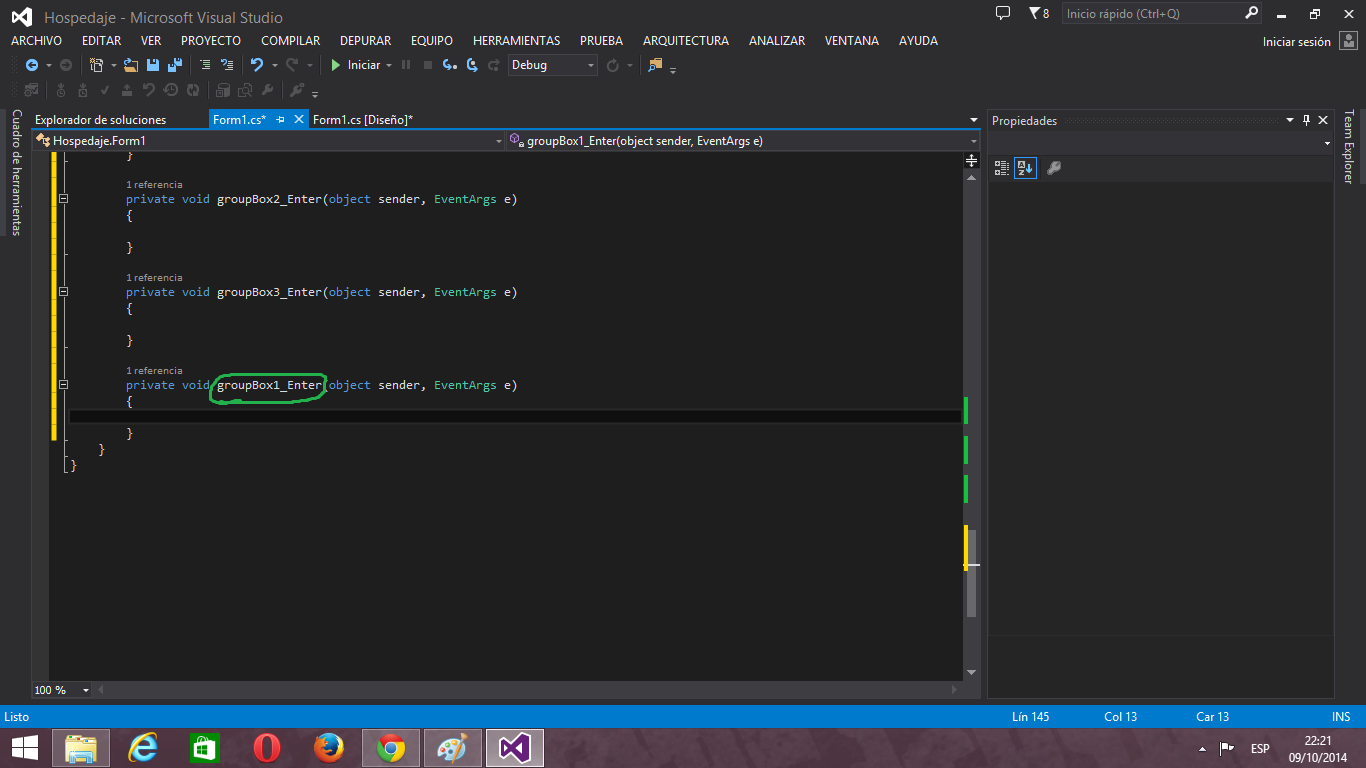The image size is (1366, 768).
Task: Navigate backward in the code editor
Action: pos(30,65)
